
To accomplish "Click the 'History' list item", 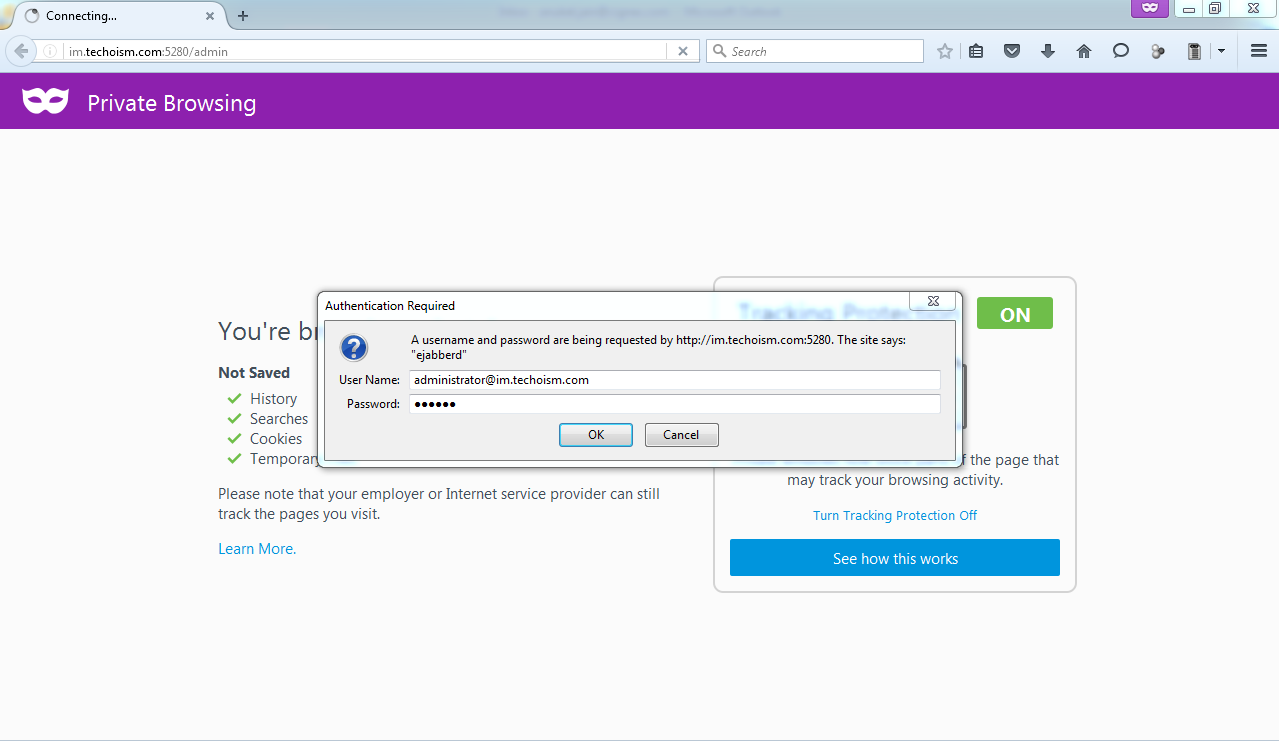I will 273,399.
